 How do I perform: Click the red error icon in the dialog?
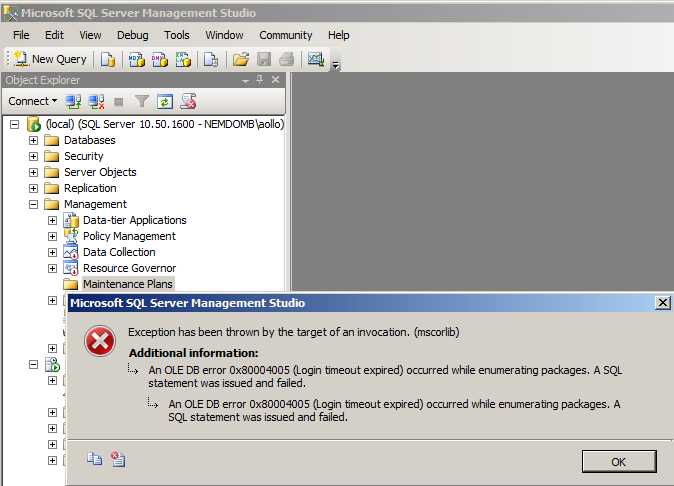point(100,341)
